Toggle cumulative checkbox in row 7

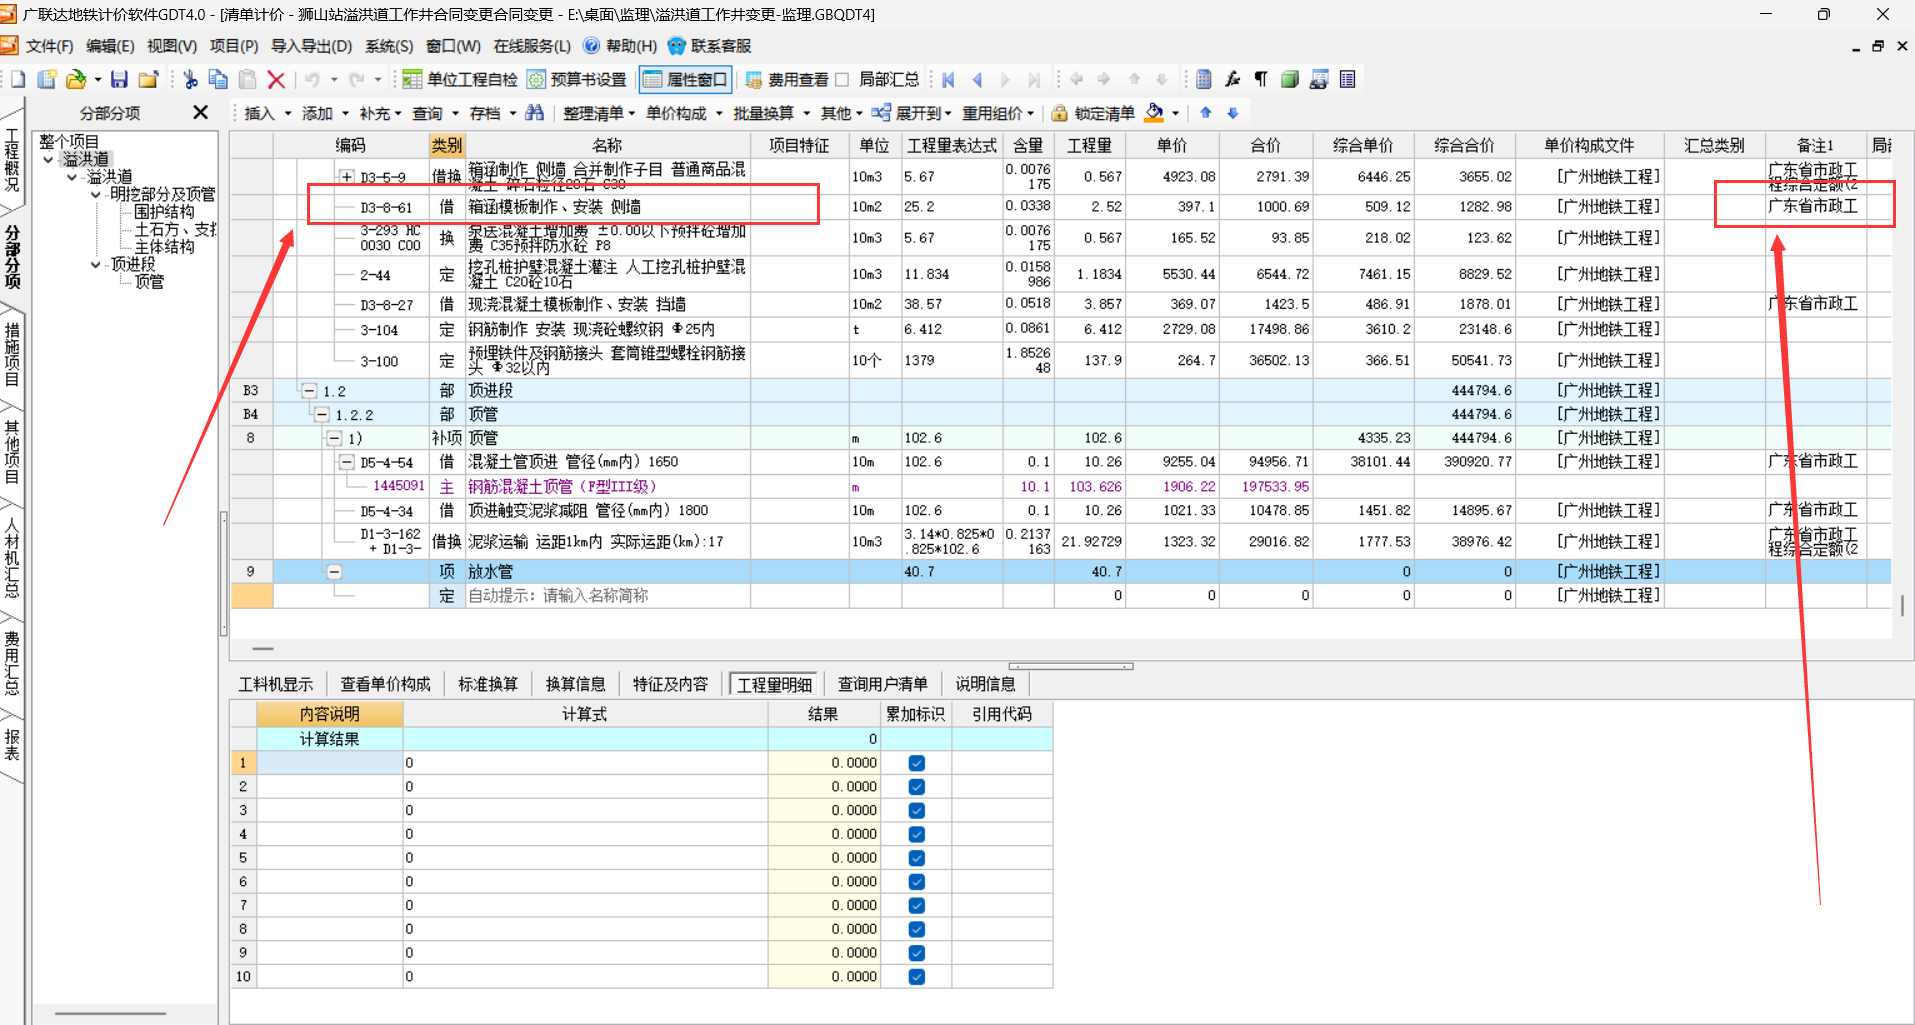[x=917, y=906]
